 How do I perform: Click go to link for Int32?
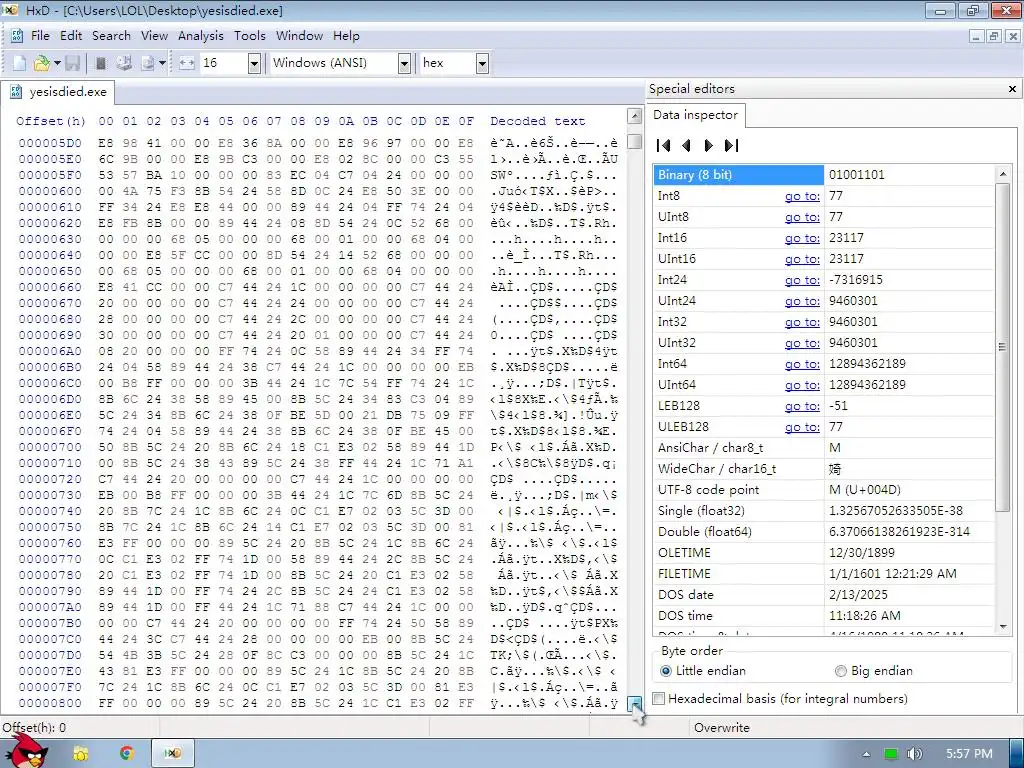click(x=802, y=322)
